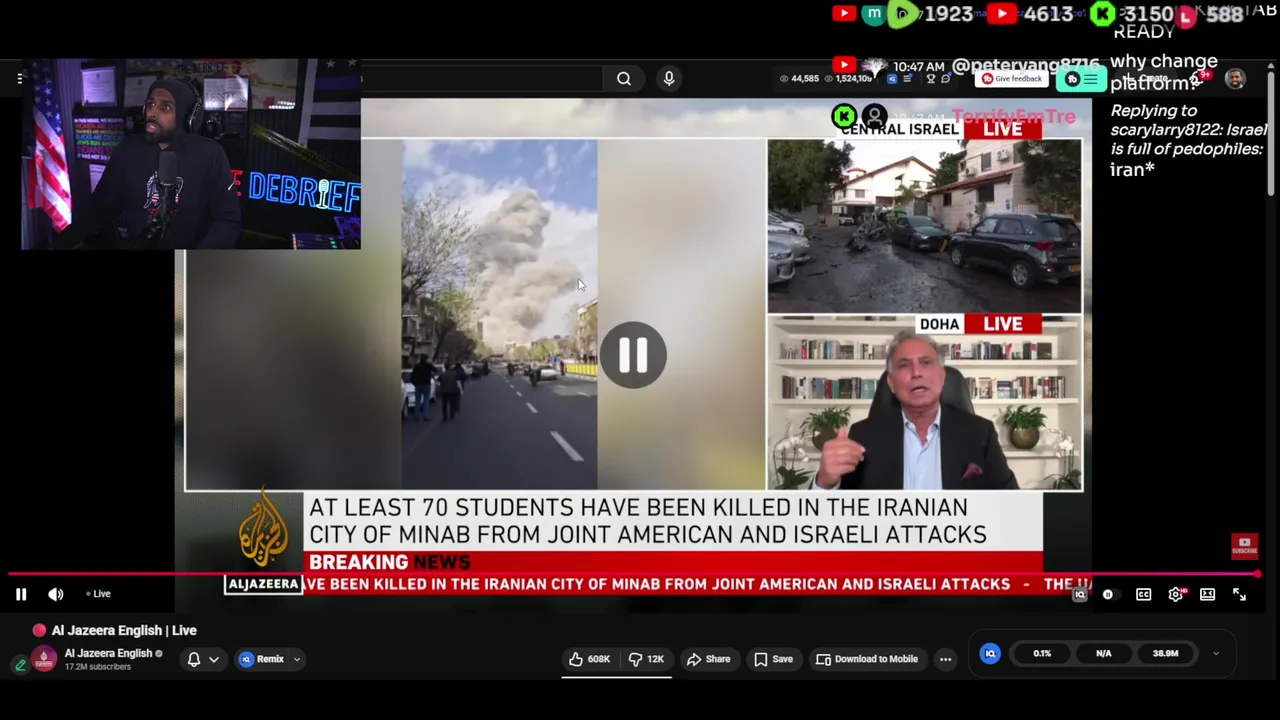Screen dimensions: 1280x720
Task: Expand the Remix dropdown arrow
Action: (x=297, y=659)
